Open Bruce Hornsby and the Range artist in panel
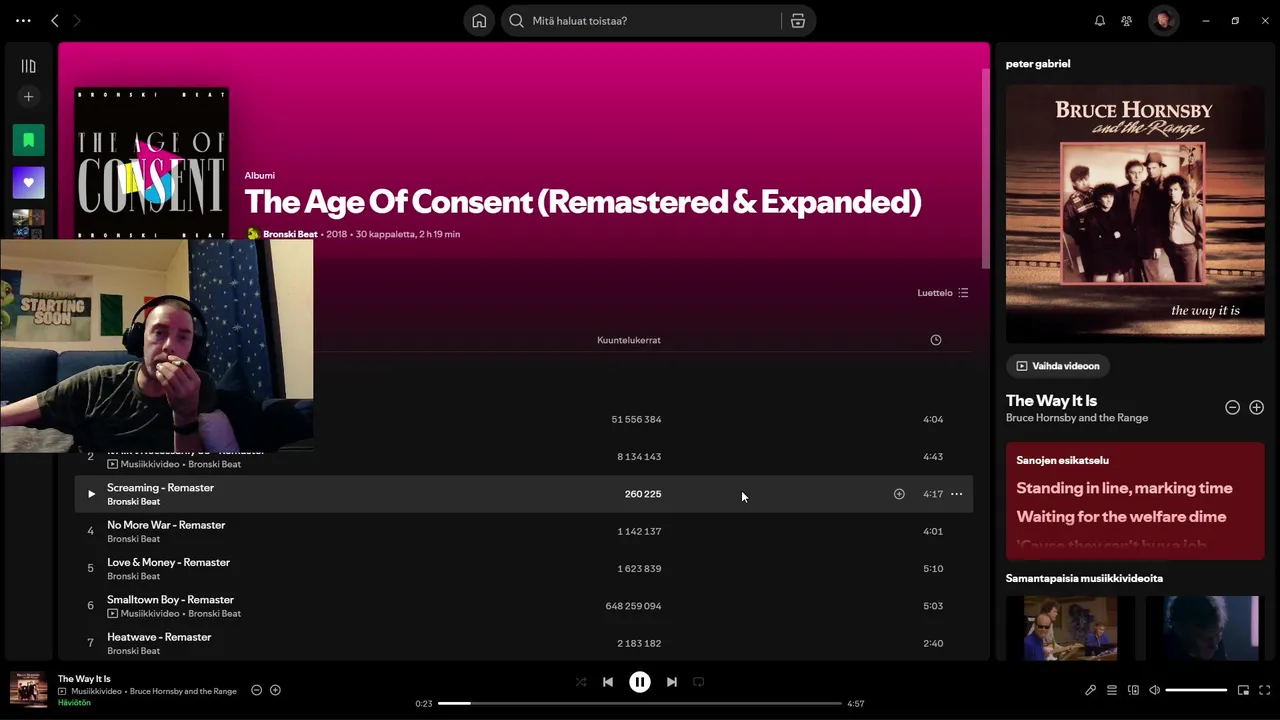The width and height of the screenshot is (1280, 720). (1077, 418)
